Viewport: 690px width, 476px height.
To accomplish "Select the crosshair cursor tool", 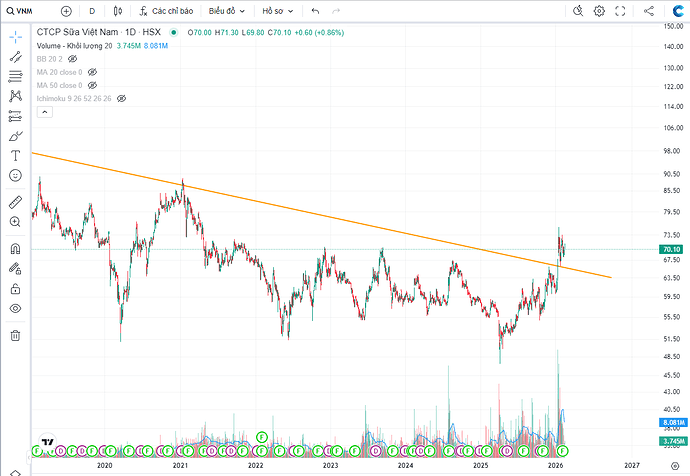I will [15, 37].
